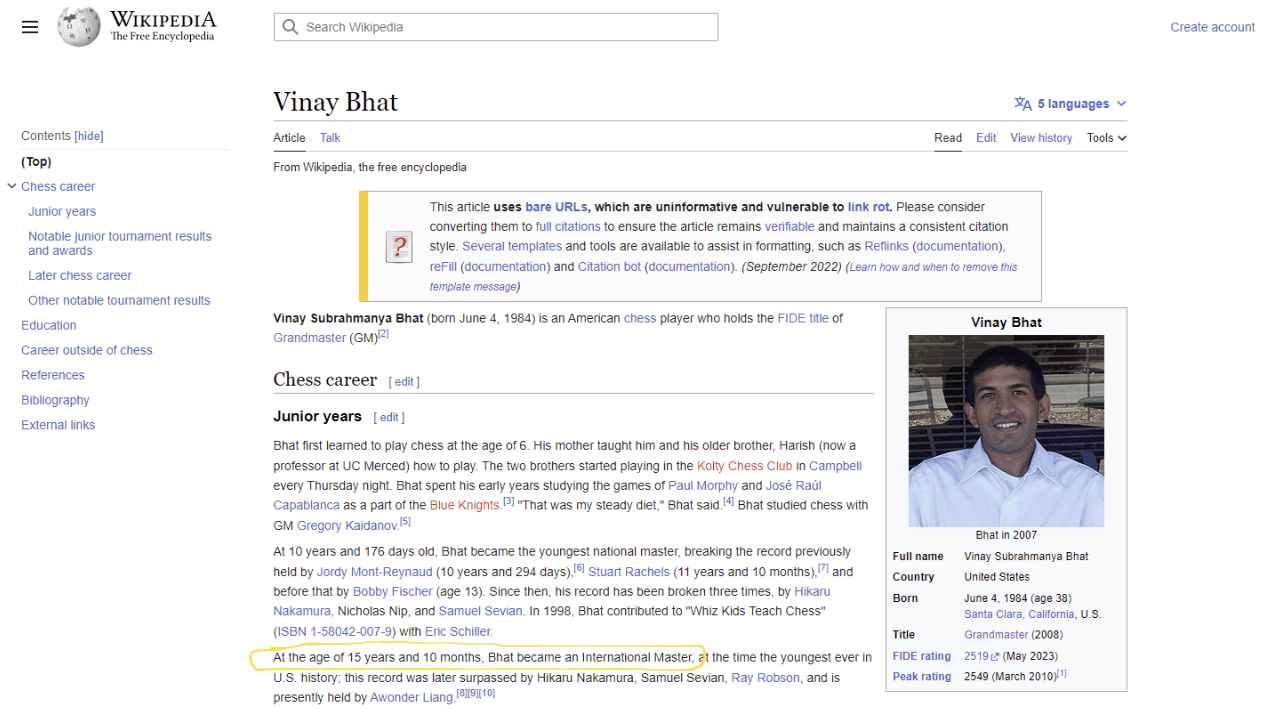Open the Blue Knights link
1271x709 pixels.
pos(464,505)
